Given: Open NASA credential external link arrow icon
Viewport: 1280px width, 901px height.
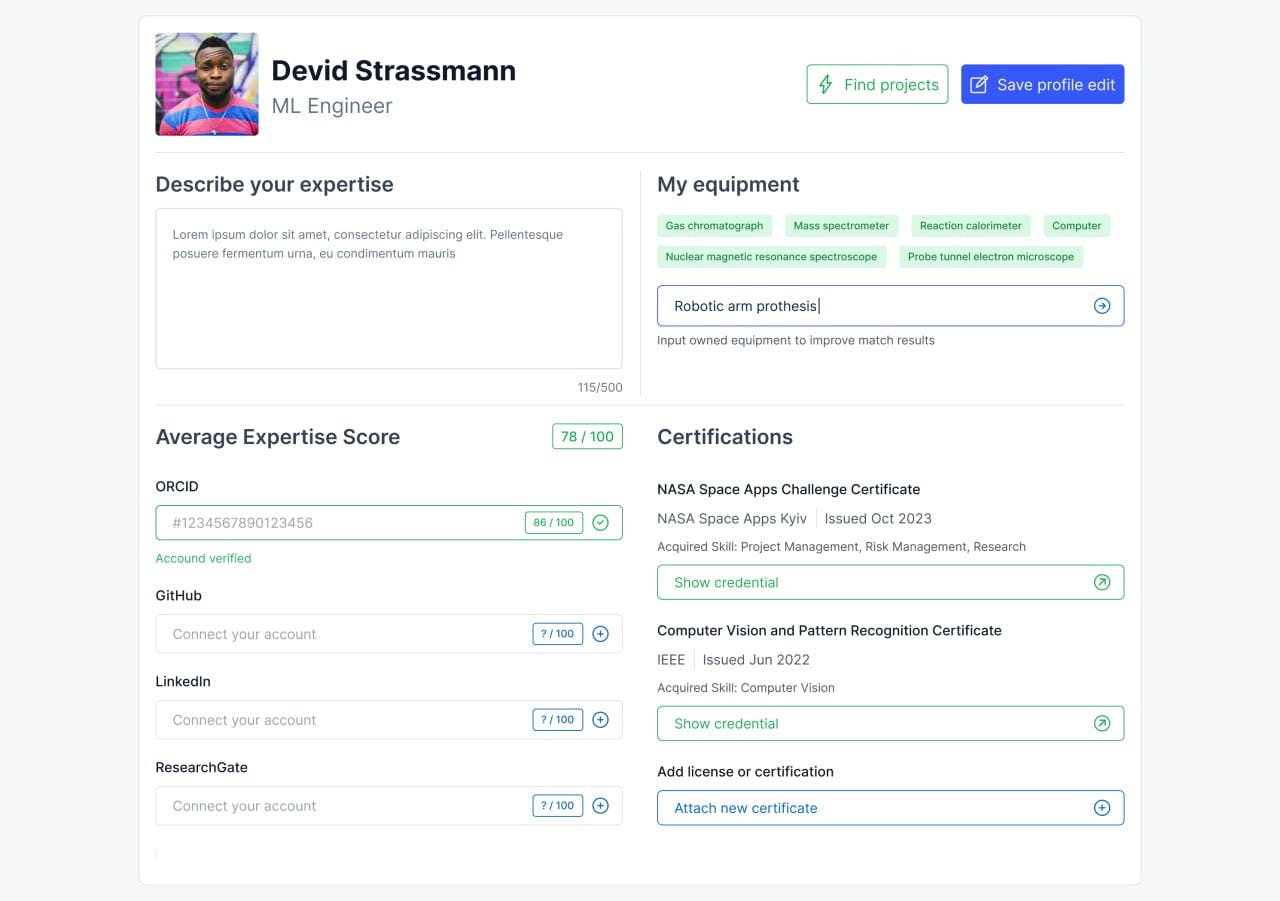Looking at the screenshot, I should [1101, 582].
